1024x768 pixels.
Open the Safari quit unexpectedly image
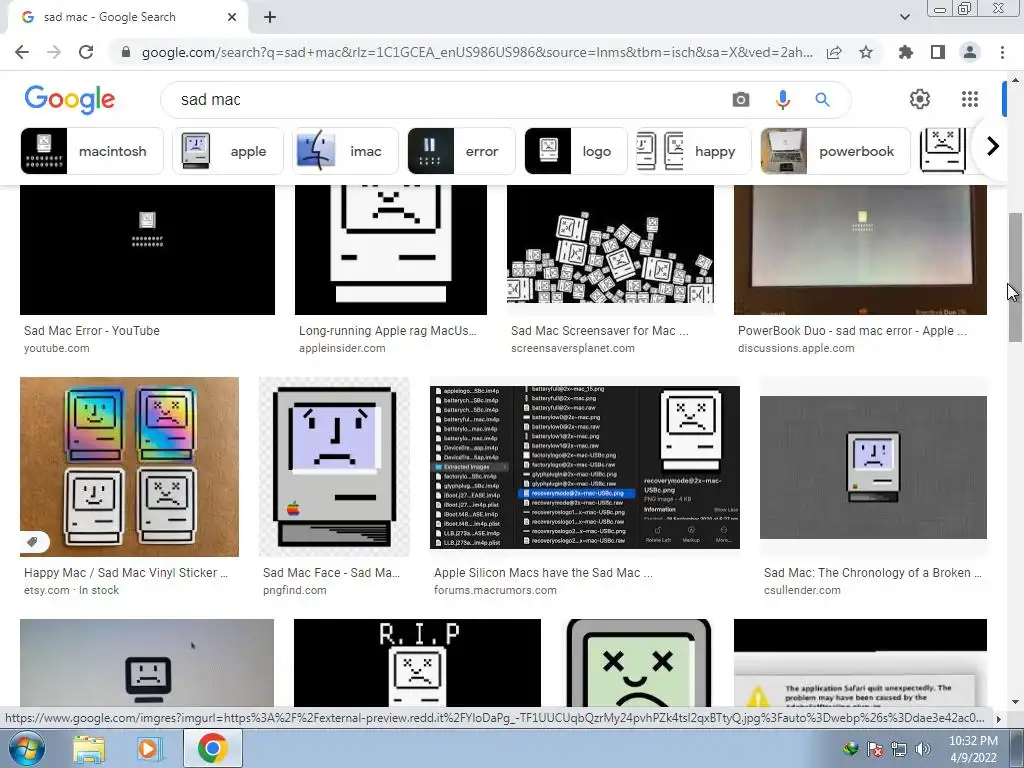click(860, 663)
